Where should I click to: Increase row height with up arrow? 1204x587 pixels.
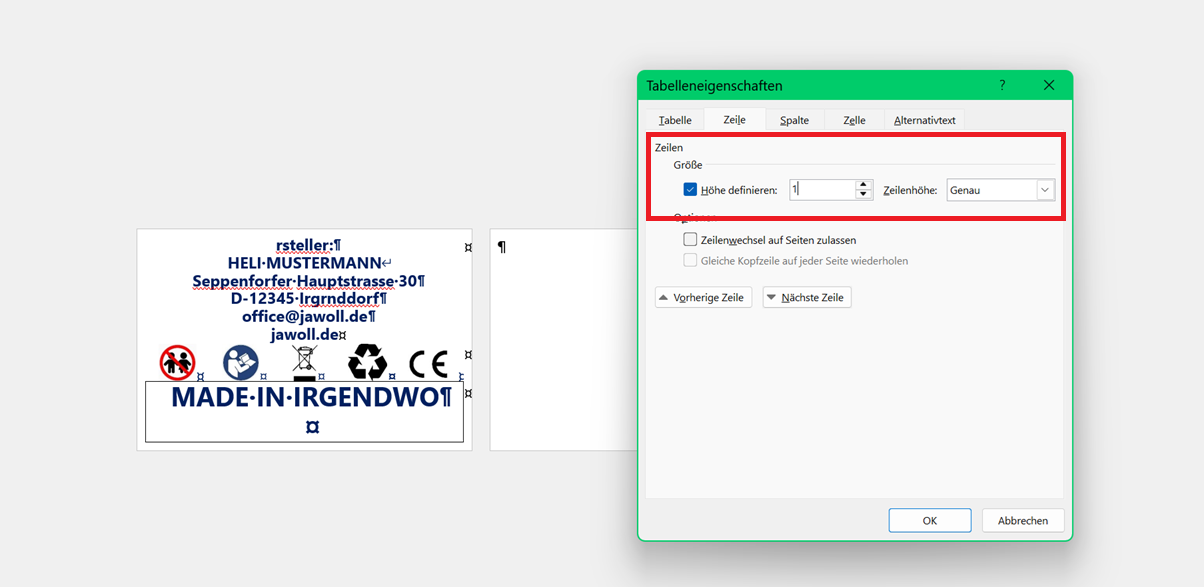pos(864,185)
